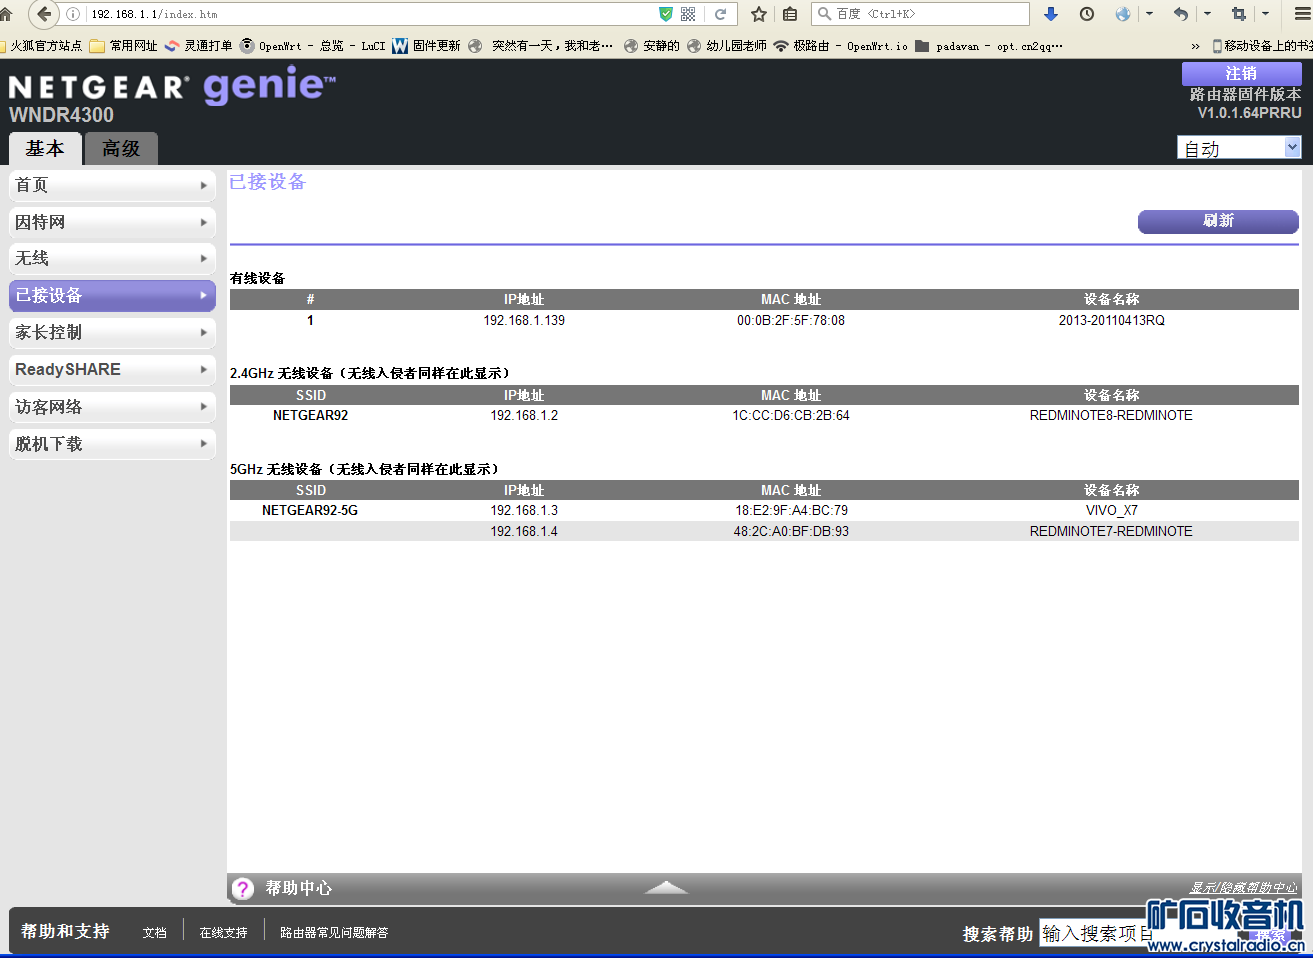Click the MAC address 00:0B:2F:5F:78:08
The width and height of the screenshot is (1313, 958).
coord(791,320)
